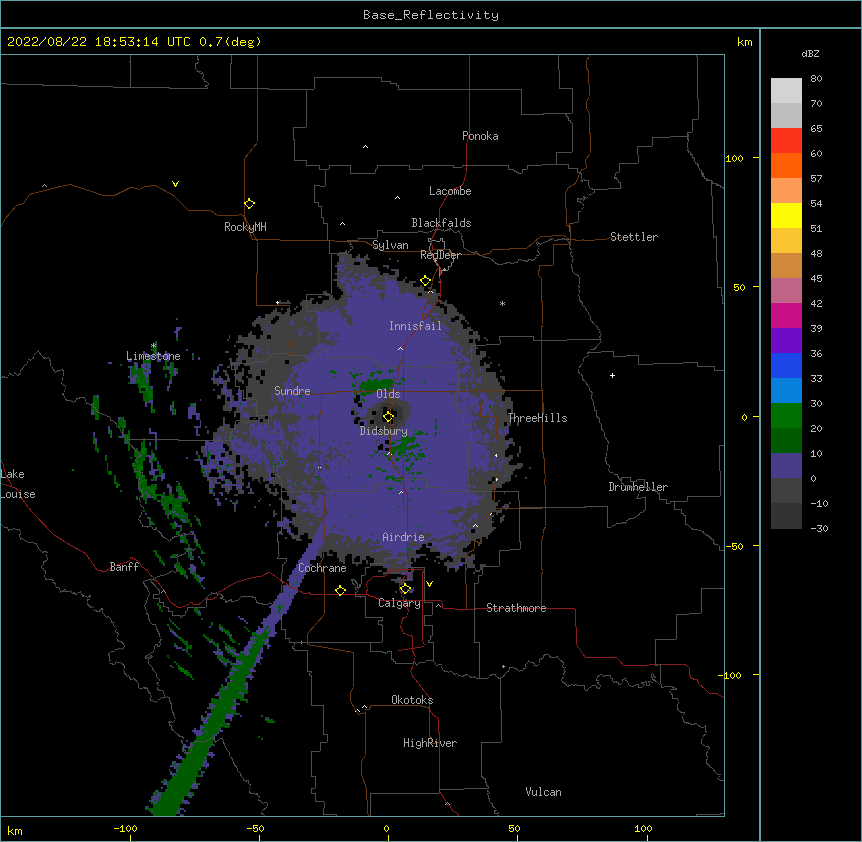Pick the bright green 20–30 dBZ swatch

pyautogui.click(x=786, y=416)
